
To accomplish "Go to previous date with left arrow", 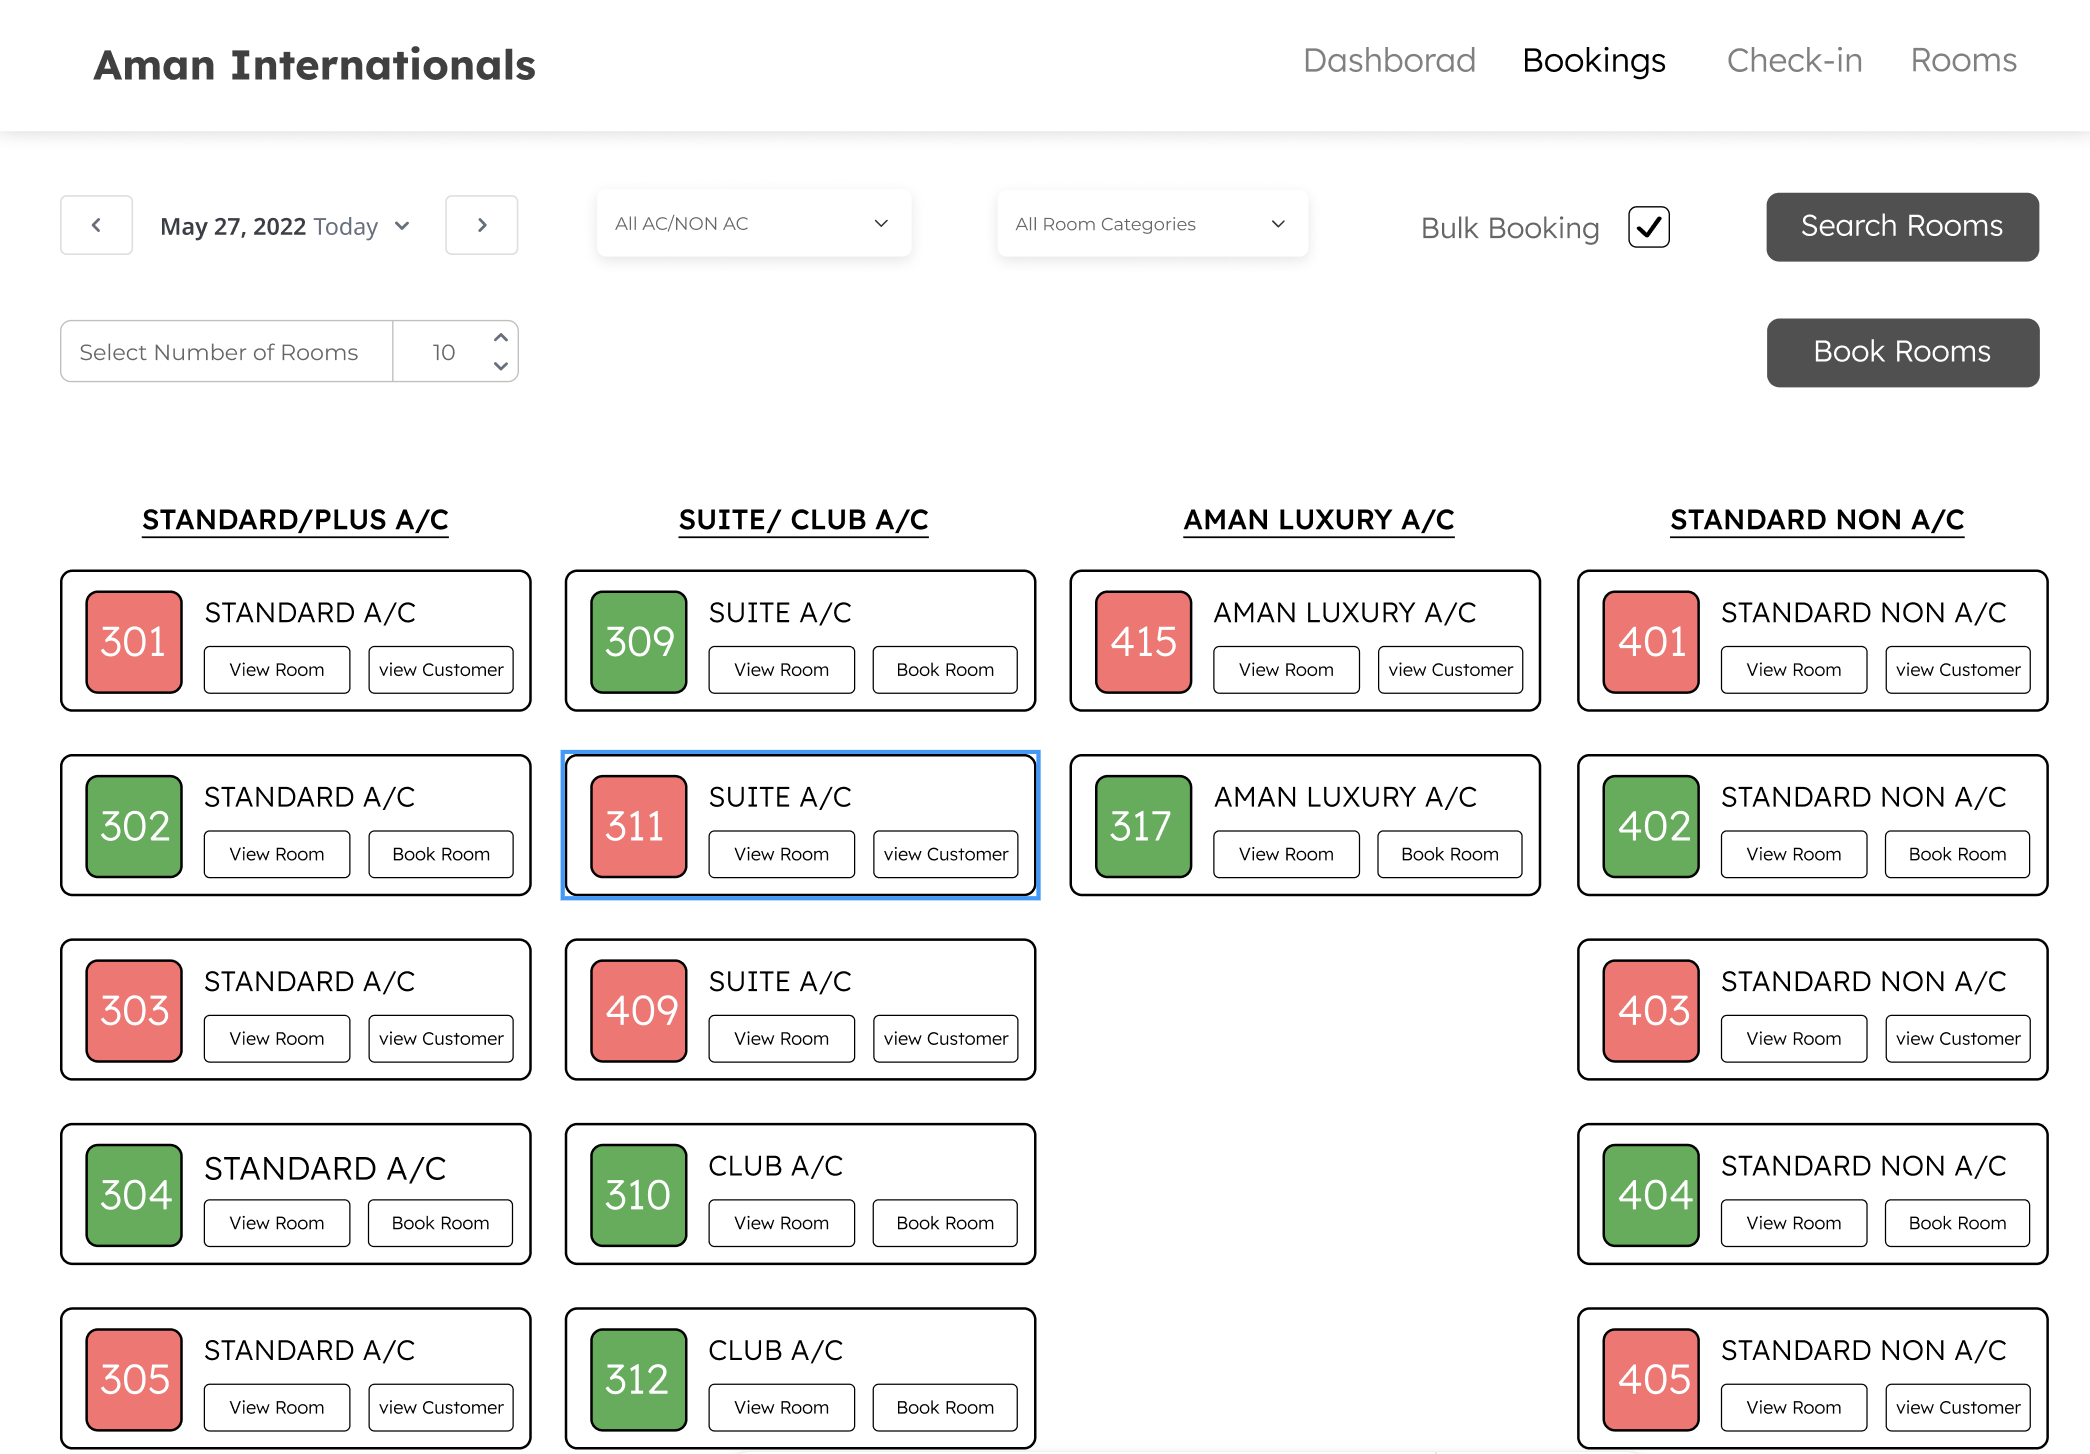I will click(96, 225).
